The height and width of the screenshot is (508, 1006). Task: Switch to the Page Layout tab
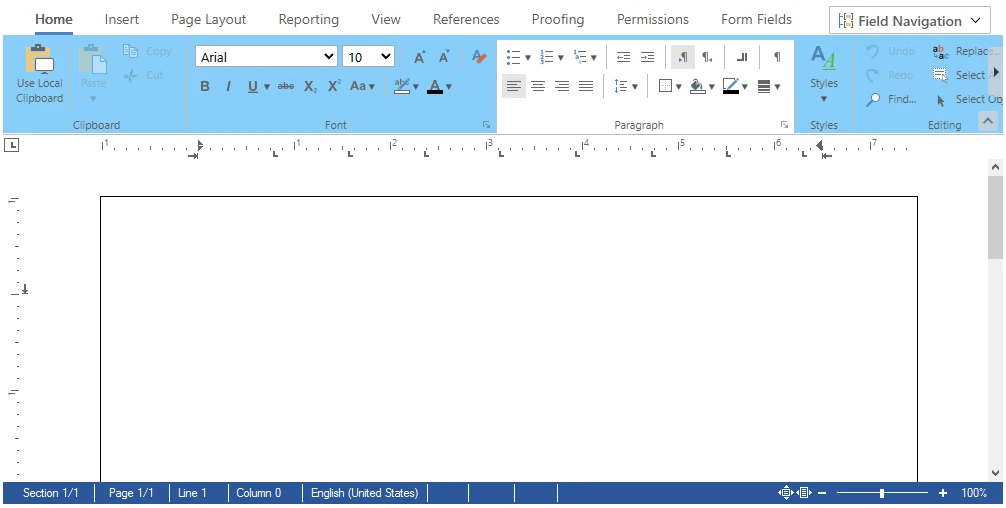[209, 19]
